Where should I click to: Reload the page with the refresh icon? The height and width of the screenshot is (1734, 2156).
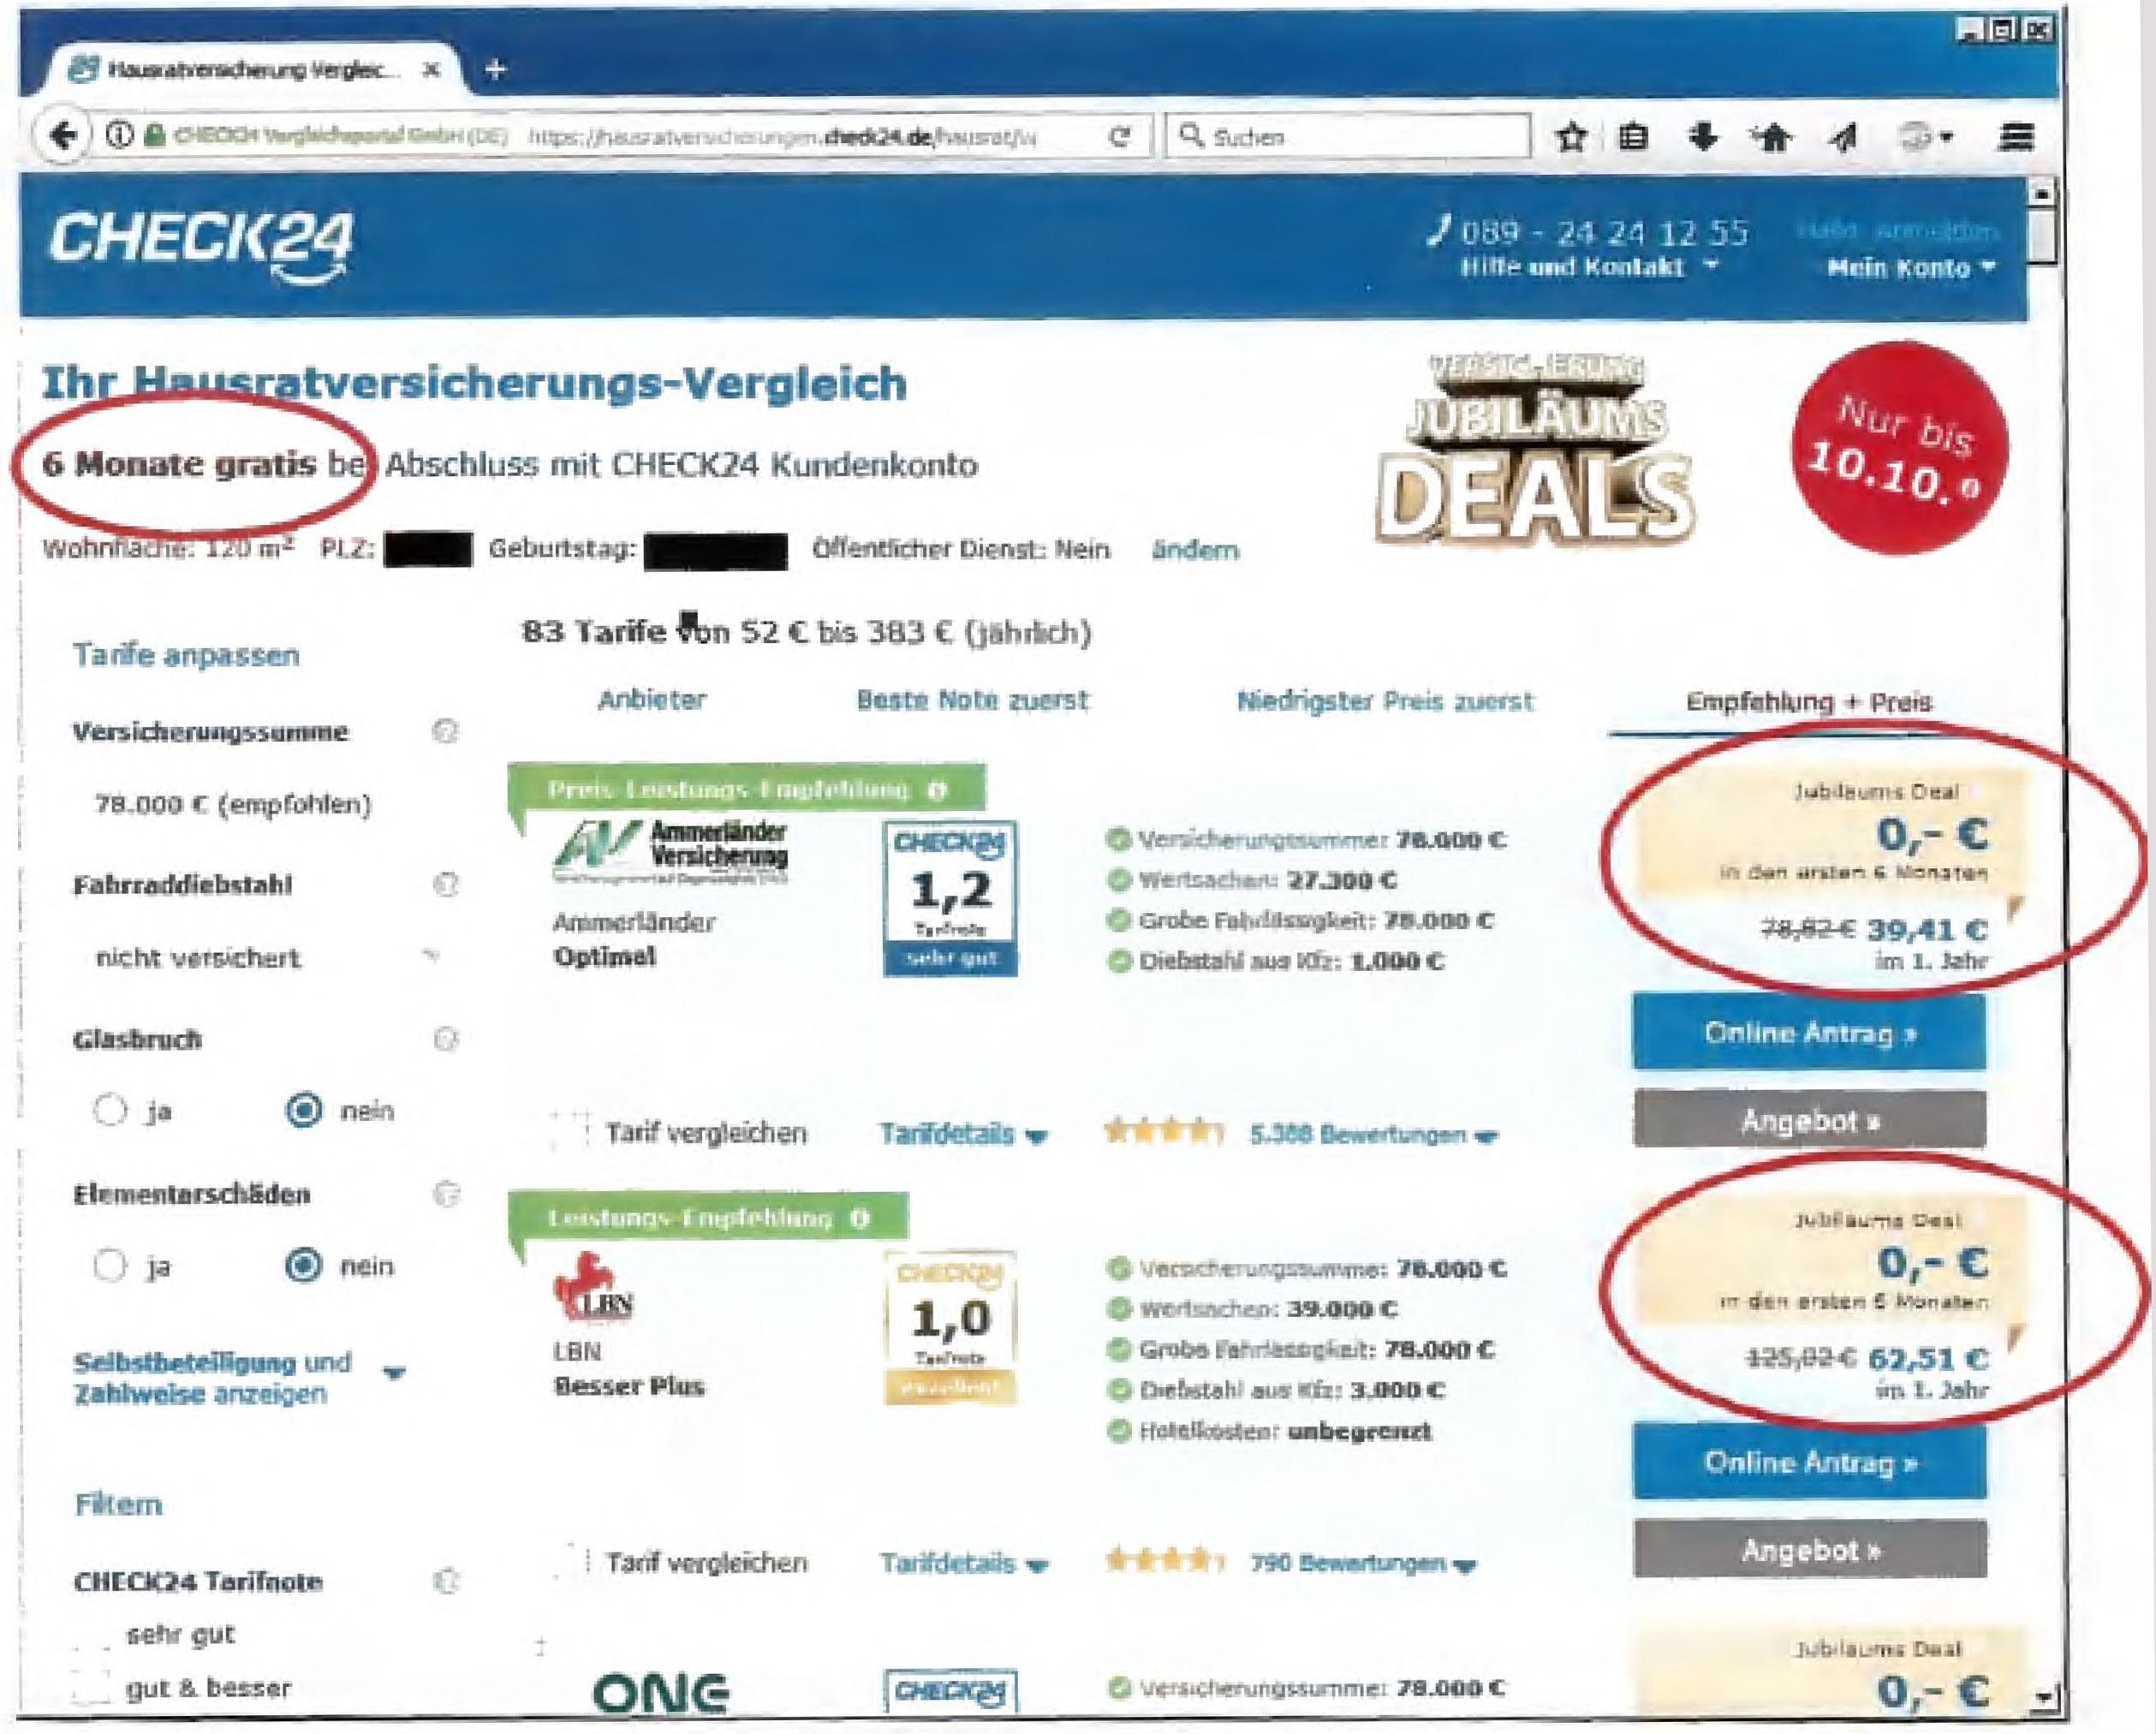[1120, 136]
